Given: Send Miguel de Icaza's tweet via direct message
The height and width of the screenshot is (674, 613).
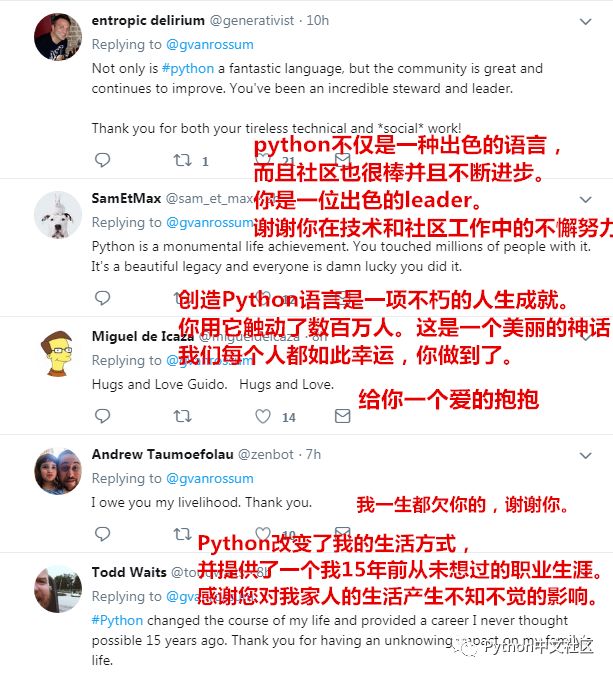Looking at the screenshot, I should coord(343,416).
